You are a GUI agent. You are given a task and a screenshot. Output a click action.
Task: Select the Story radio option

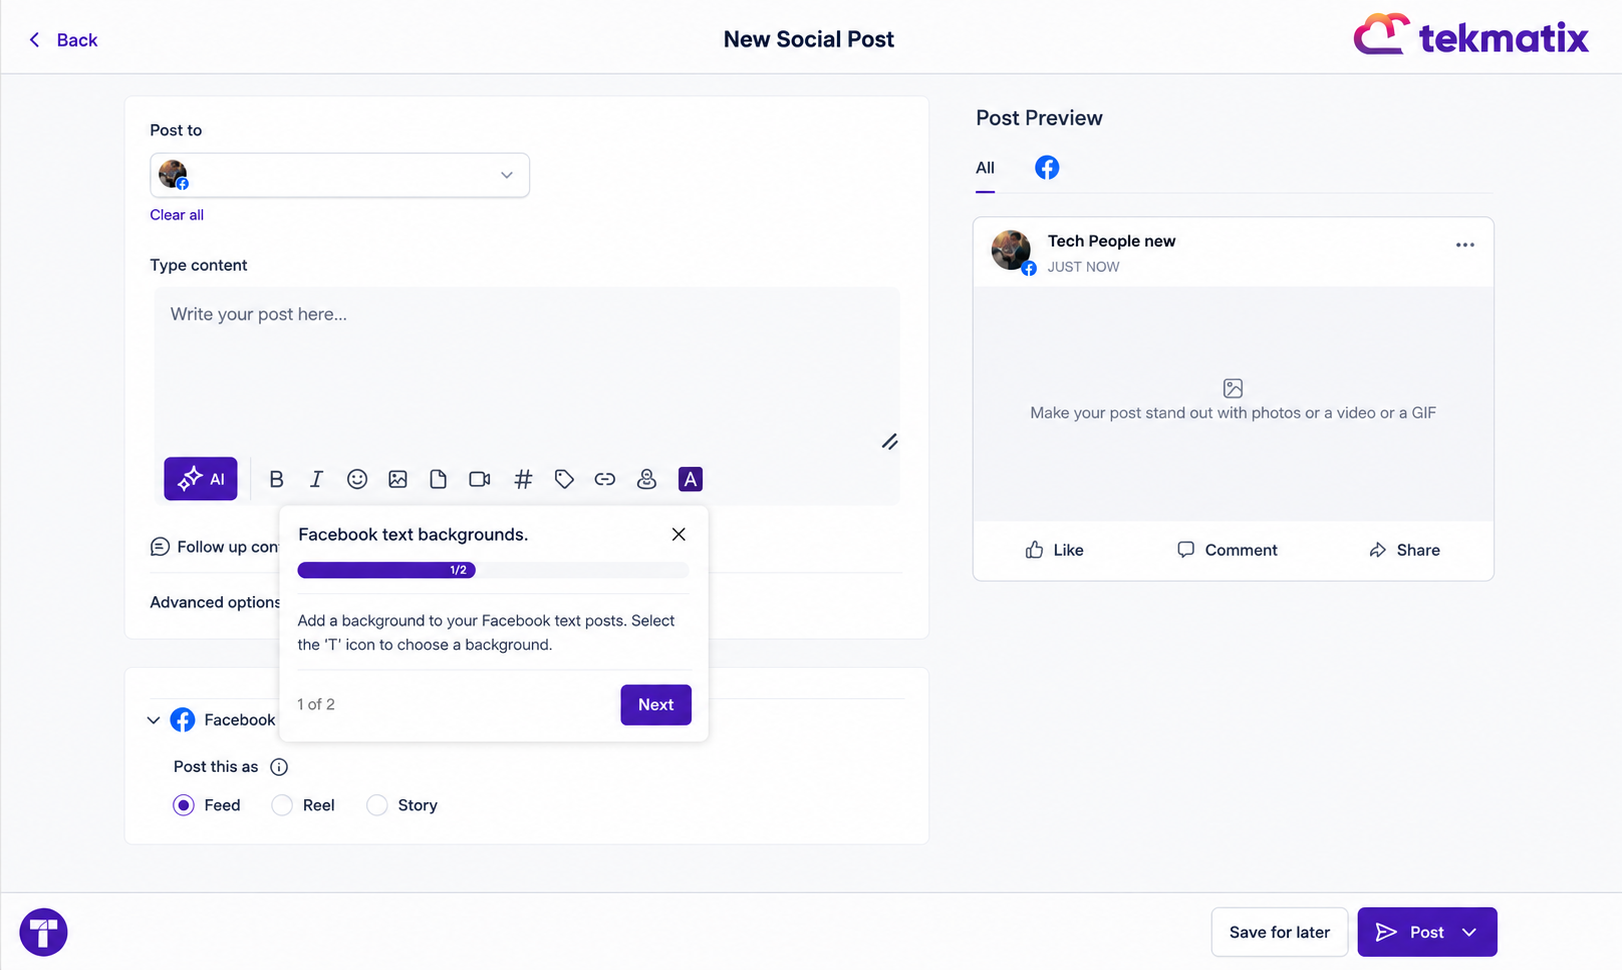pos(377,805)
